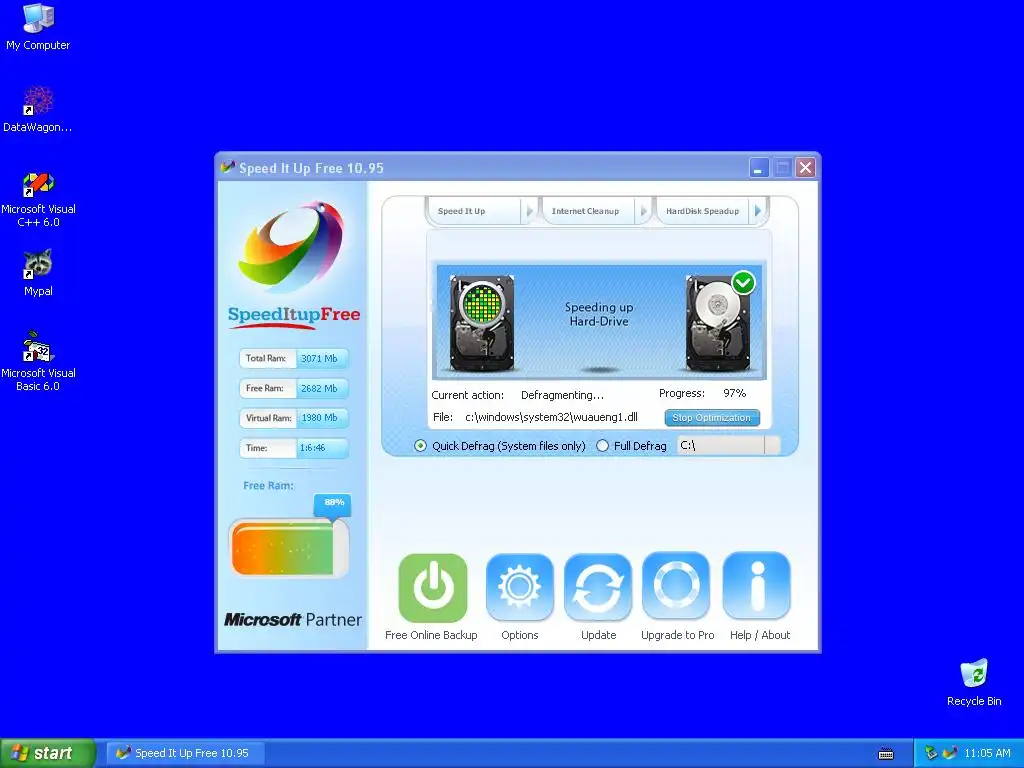Image resolution: width=1024 pixels, height=768 pixels.
Task: Click the Stop Optimization button
Action: pos(712,418)
